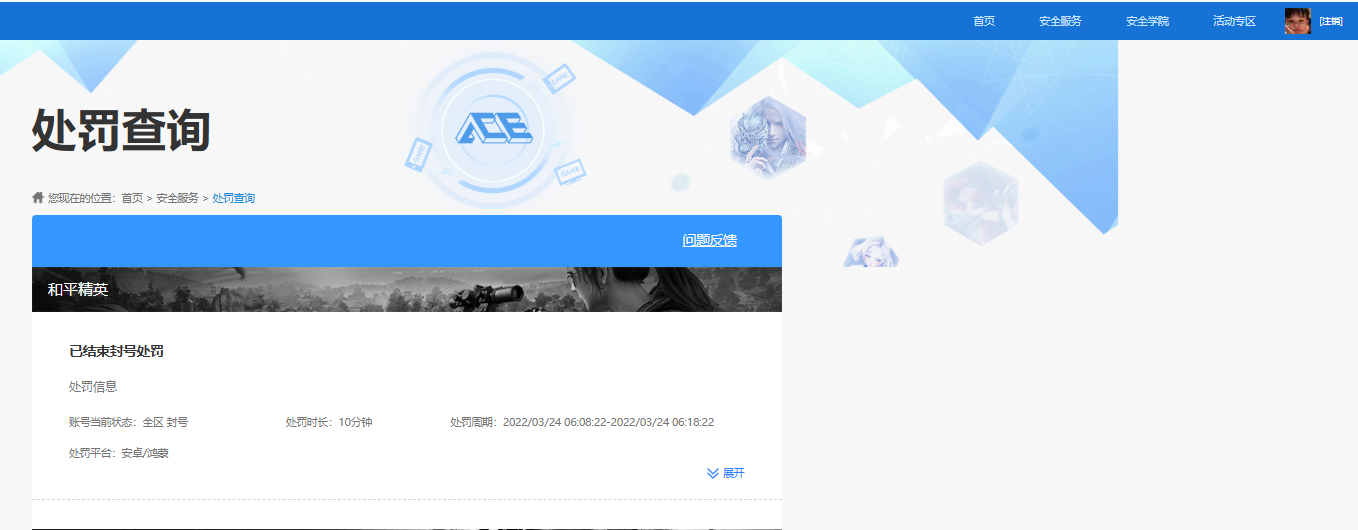
Task: Click the ACE logo emblem in the banner
Action: coord(494,128)
